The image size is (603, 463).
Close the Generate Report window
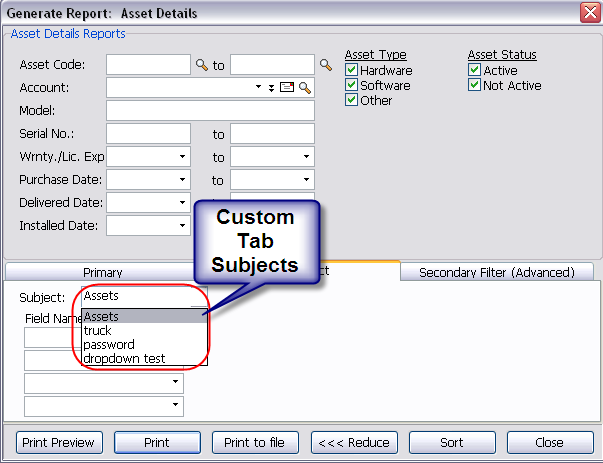tap(589, 13)
